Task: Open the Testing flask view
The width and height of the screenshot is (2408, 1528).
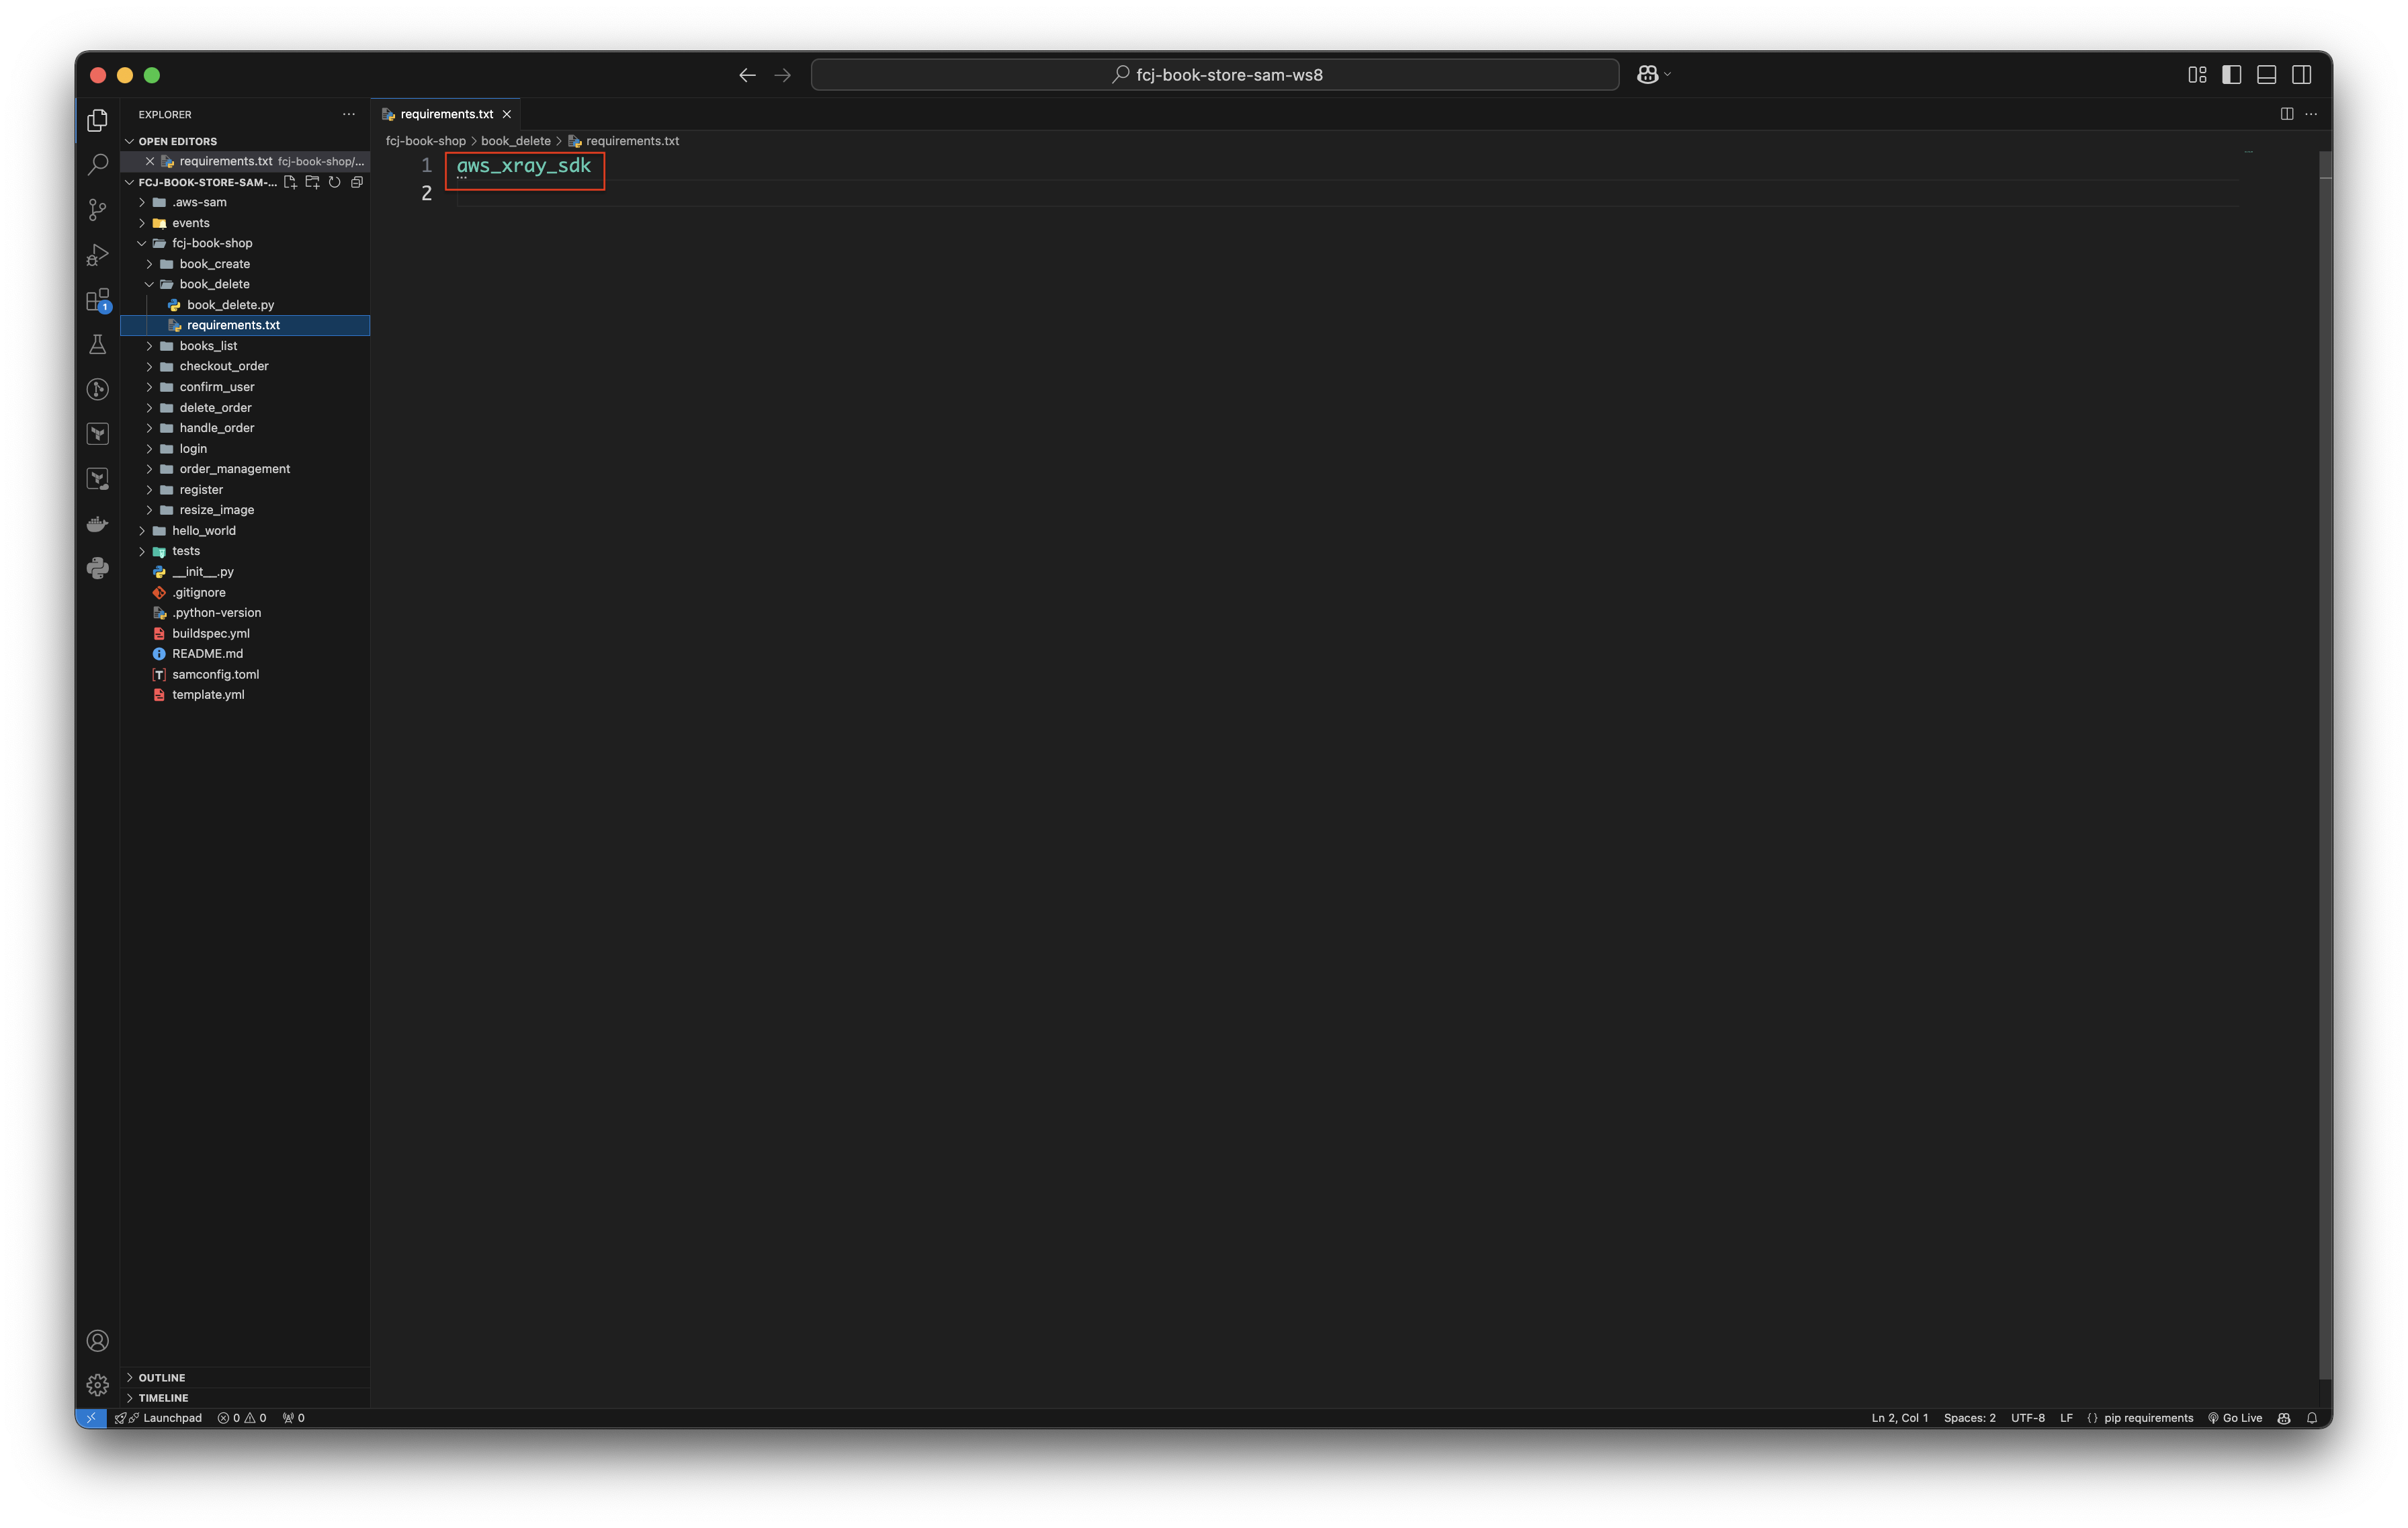Action: point(97,345)
